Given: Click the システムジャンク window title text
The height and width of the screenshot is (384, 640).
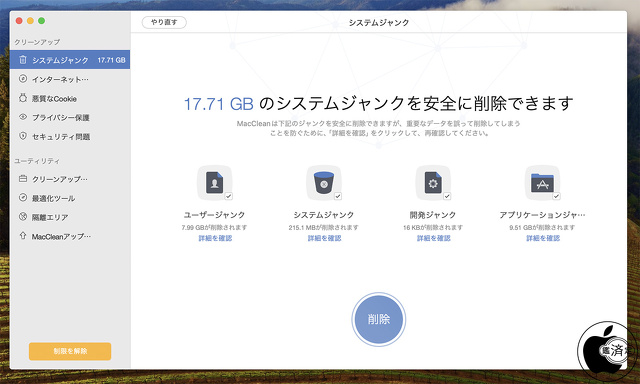Looking at the screenshot, I should [x=379, y=22].
